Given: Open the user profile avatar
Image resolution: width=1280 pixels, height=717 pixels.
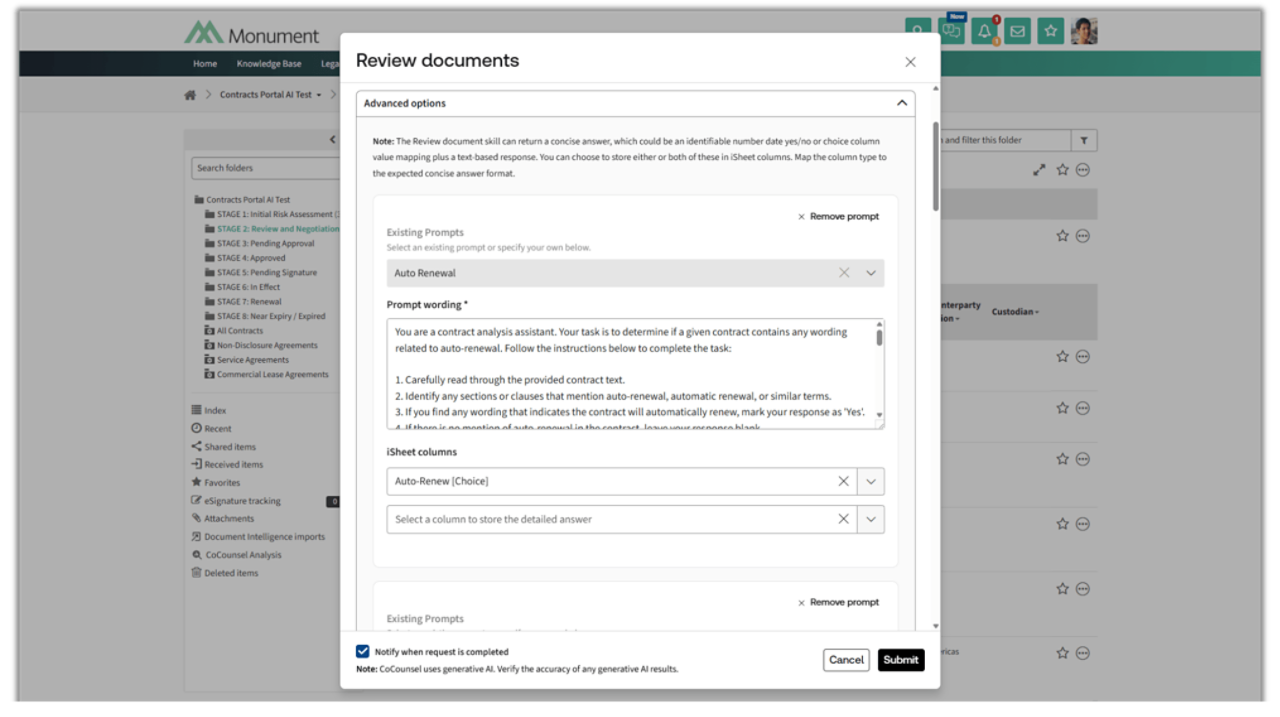Looking at the screenshot, I should tap(1084, 32).
